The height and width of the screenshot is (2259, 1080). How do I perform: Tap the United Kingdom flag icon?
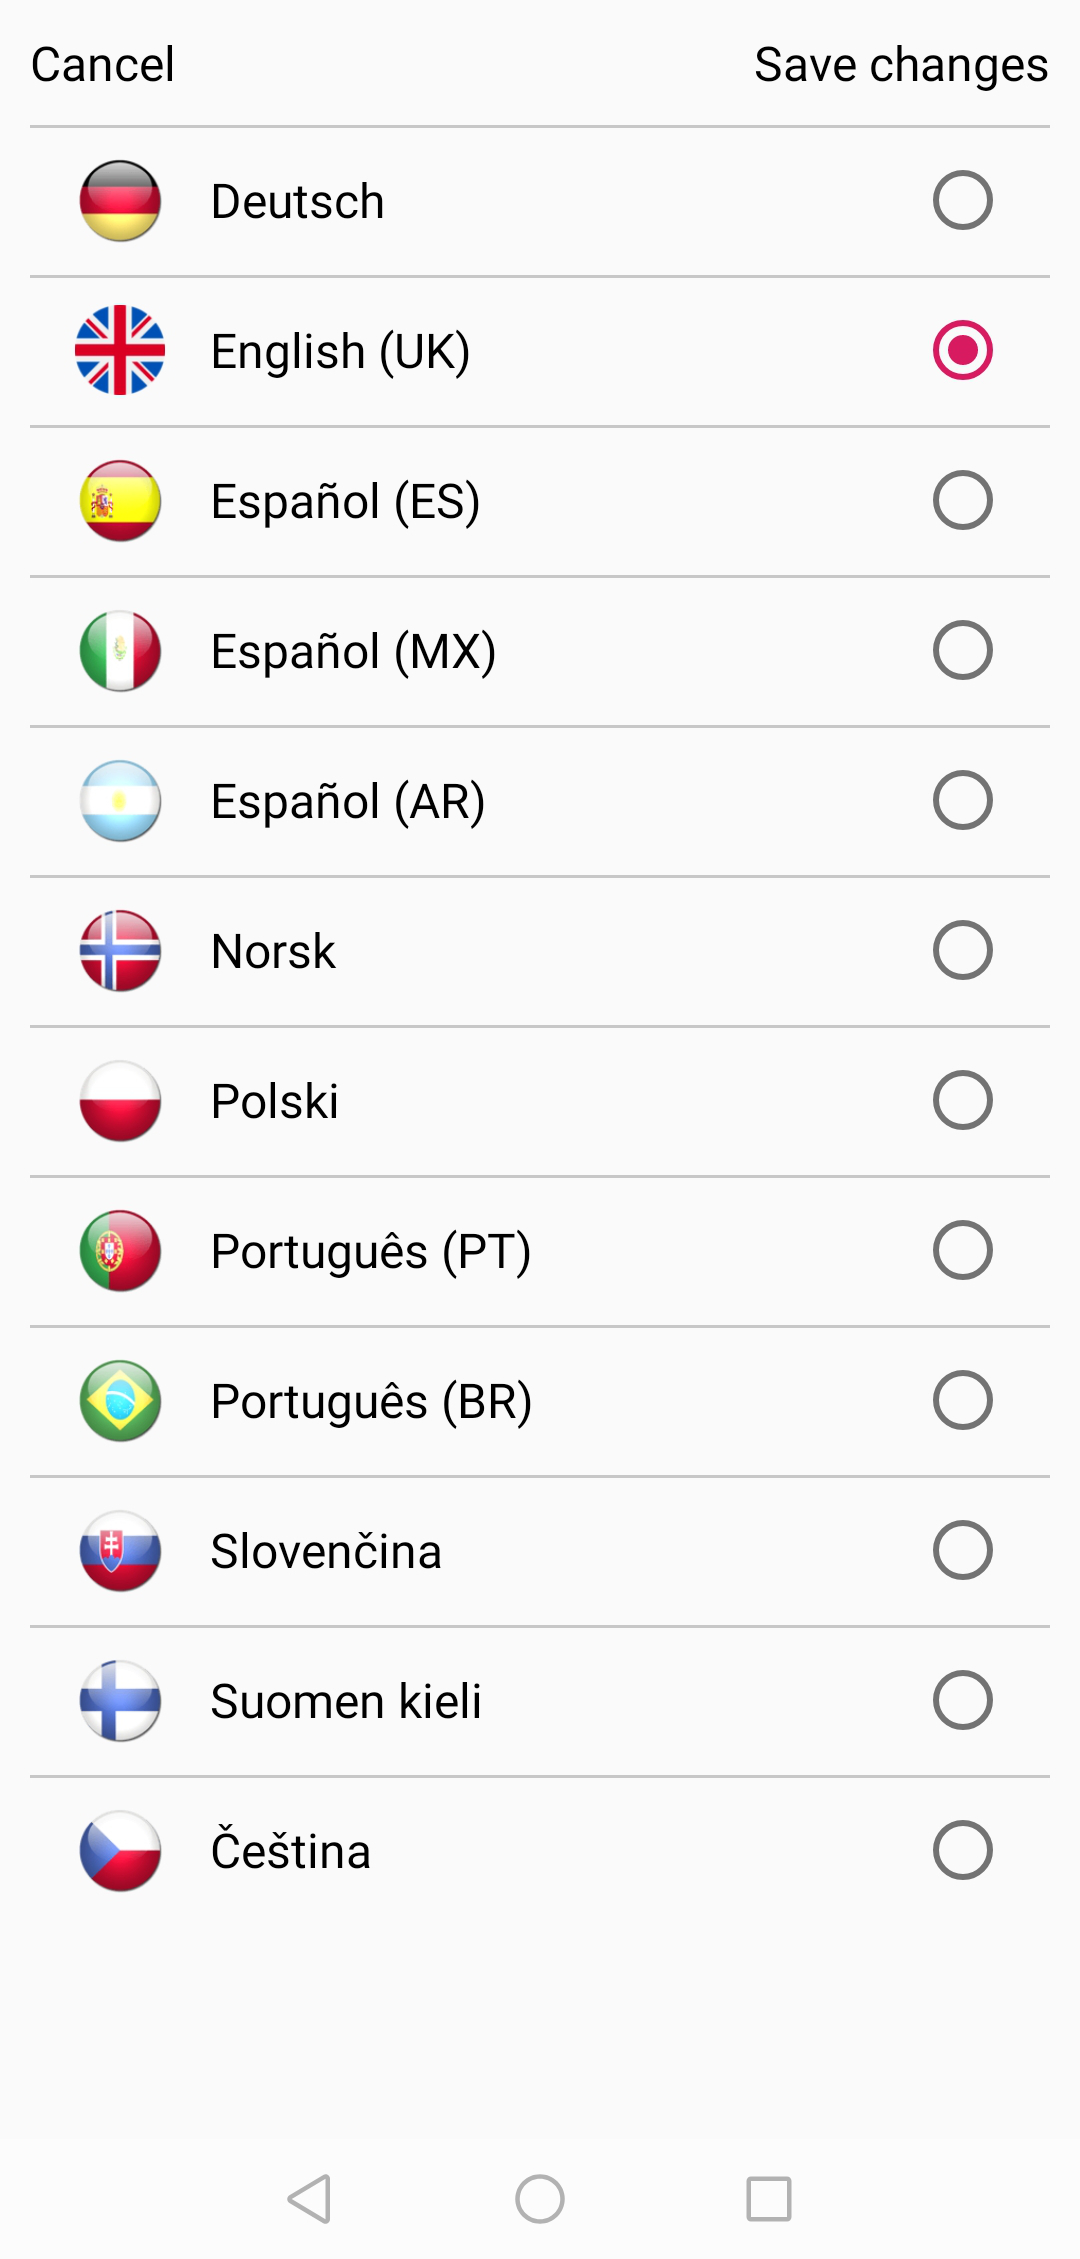click(120, 351)
